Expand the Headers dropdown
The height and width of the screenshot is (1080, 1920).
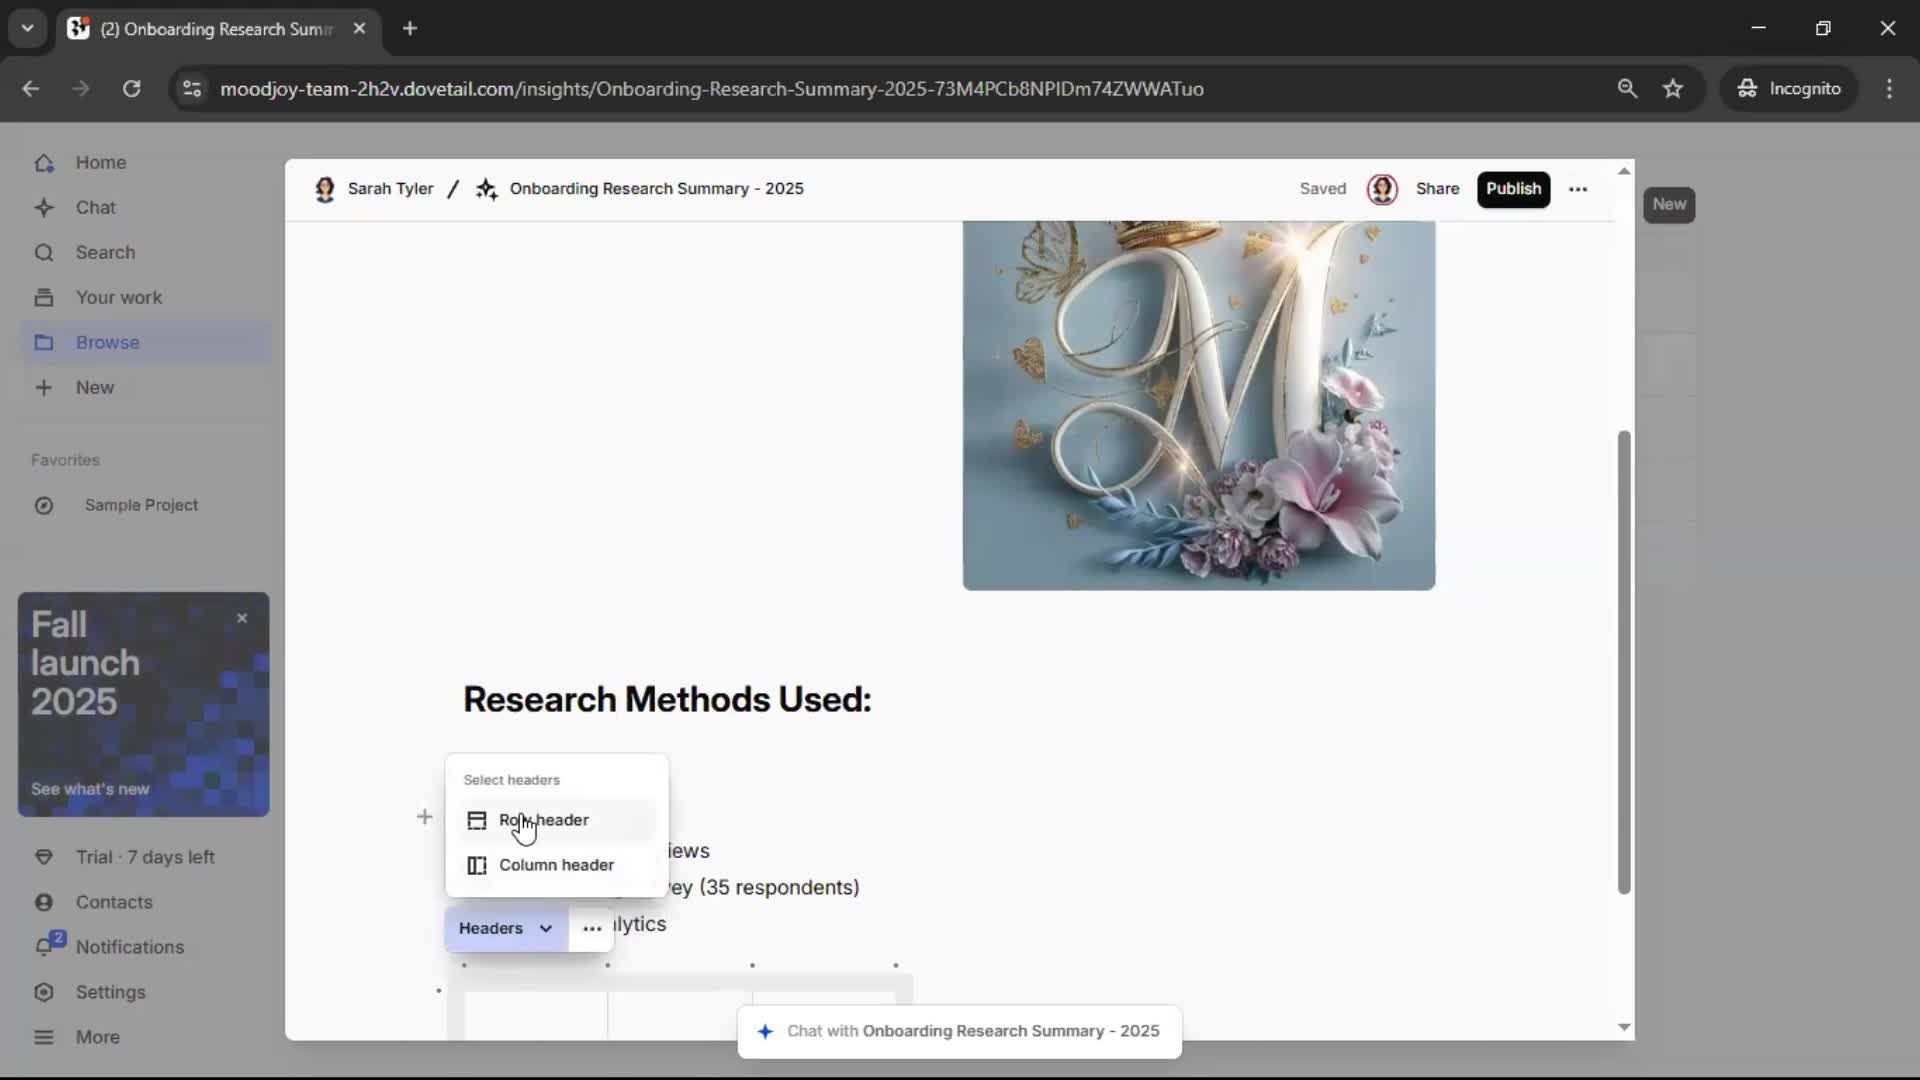pos(506,928)
